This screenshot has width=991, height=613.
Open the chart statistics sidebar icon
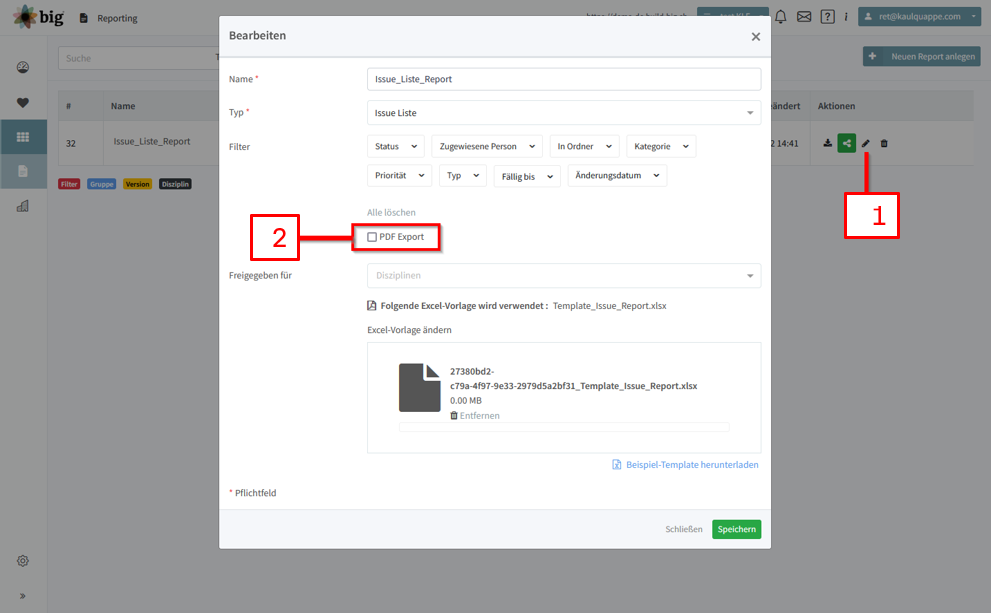[23, 206]
